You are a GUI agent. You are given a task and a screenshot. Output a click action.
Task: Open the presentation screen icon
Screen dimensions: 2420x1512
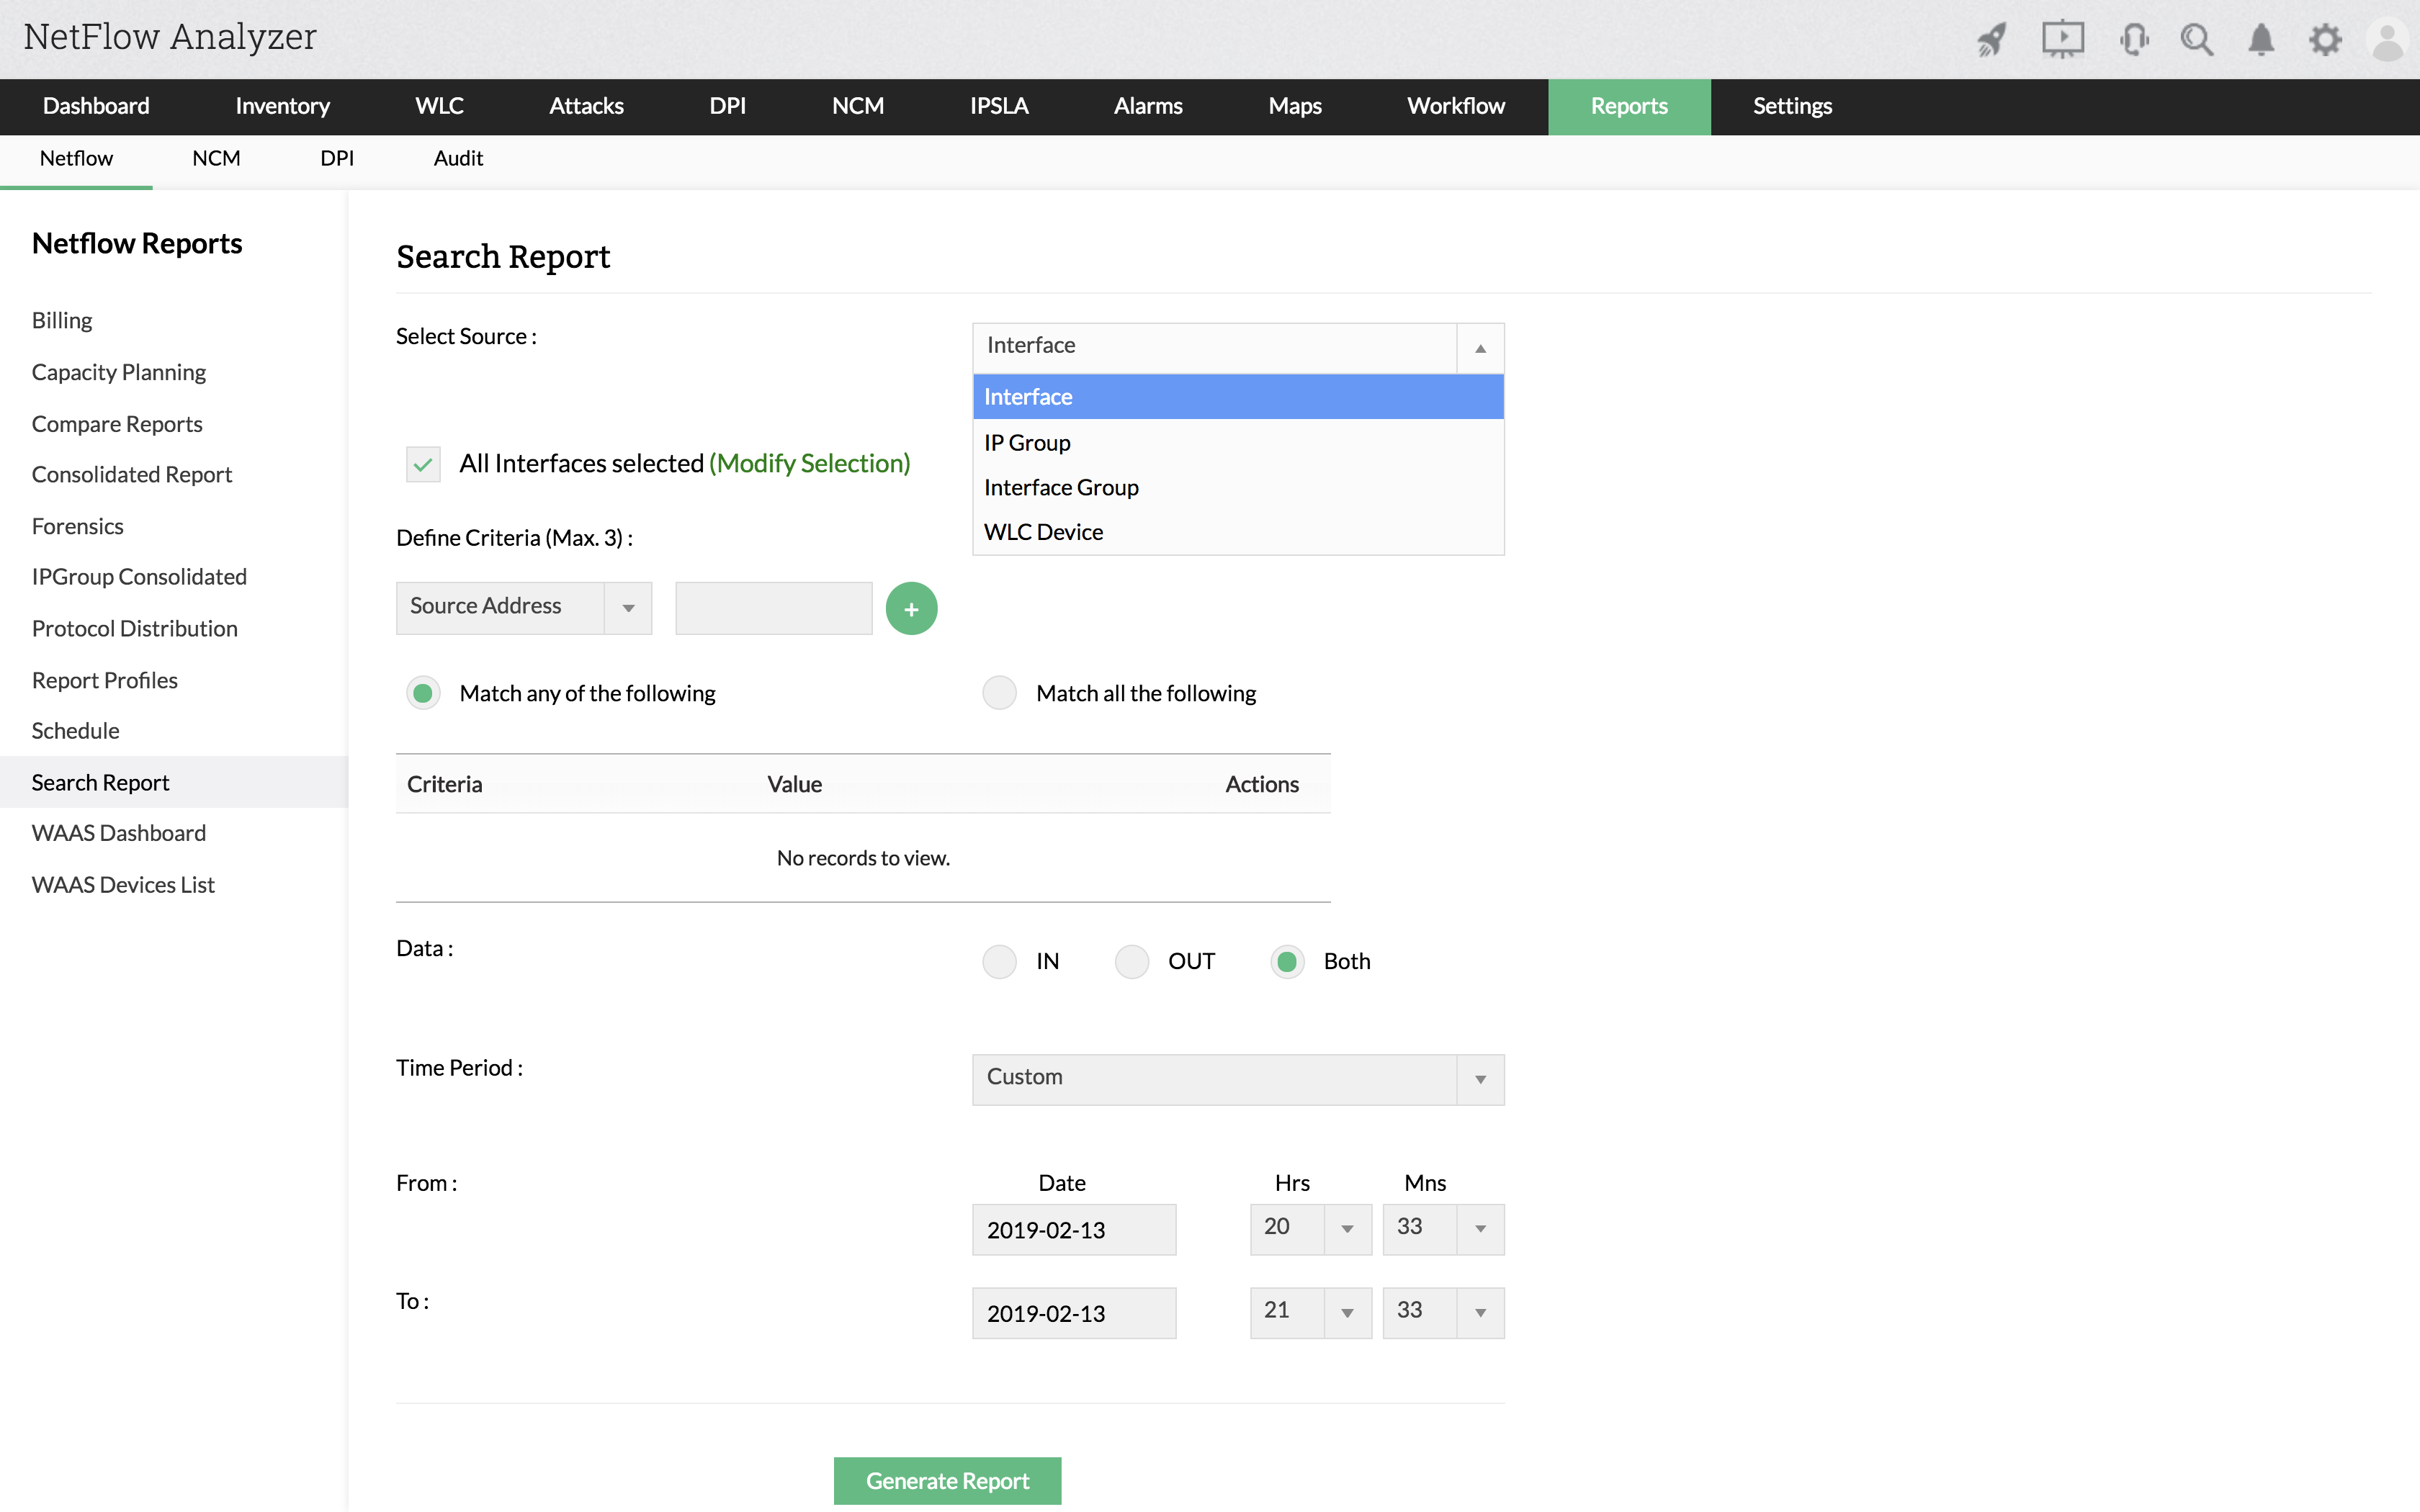point(2062,40)
